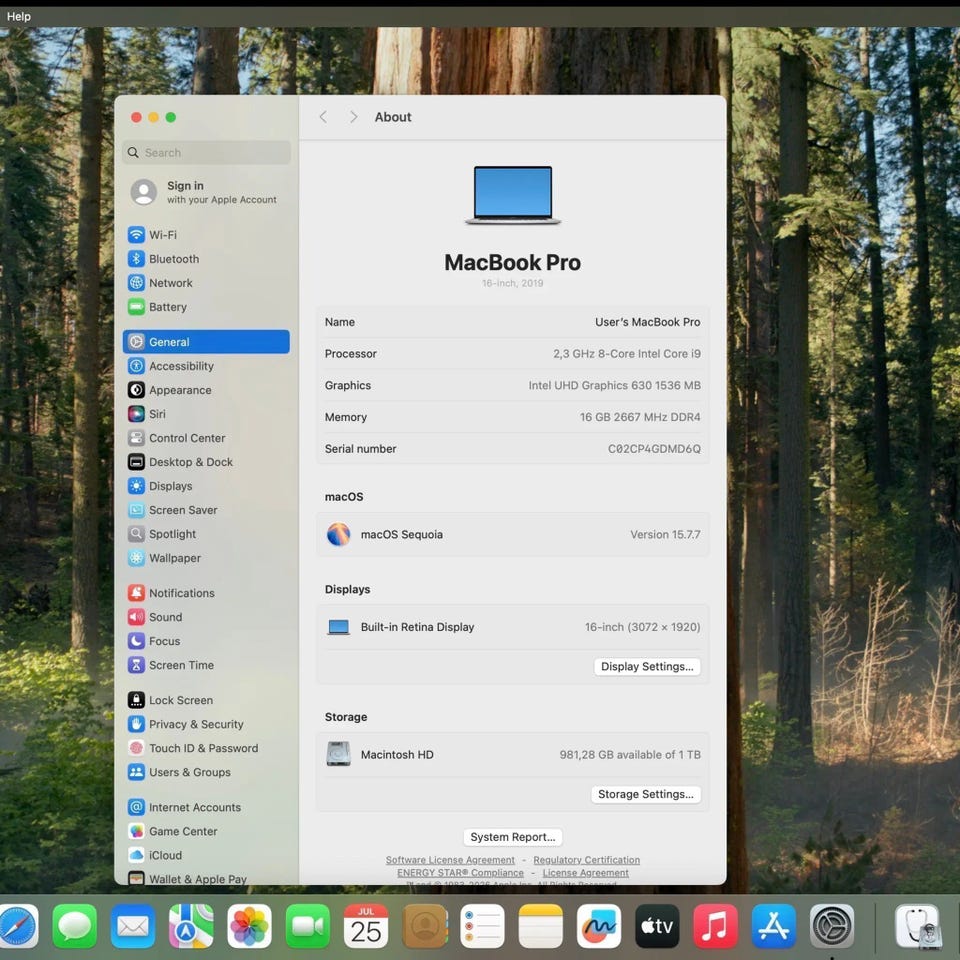Open Focus settings

(x=206, y=641)
